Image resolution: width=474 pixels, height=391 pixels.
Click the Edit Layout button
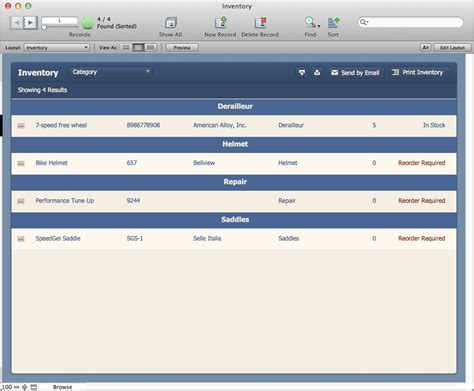pos(452,48)
